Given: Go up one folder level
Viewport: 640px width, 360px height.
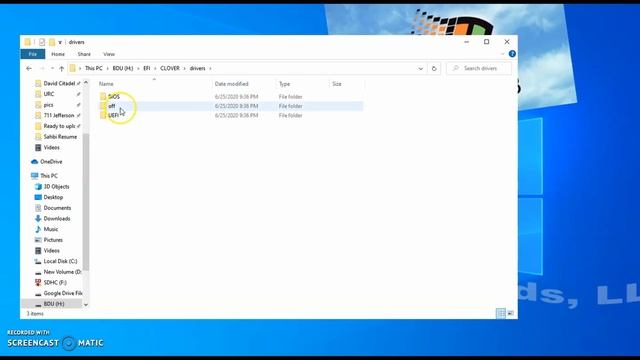Looking at the screenshot, I should coord(62,68).
